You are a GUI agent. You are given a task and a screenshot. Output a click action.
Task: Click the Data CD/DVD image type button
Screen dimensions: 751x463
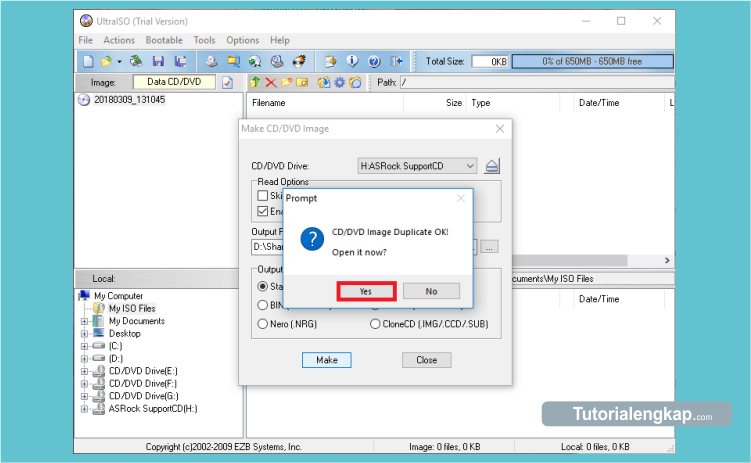coord(174,82)
